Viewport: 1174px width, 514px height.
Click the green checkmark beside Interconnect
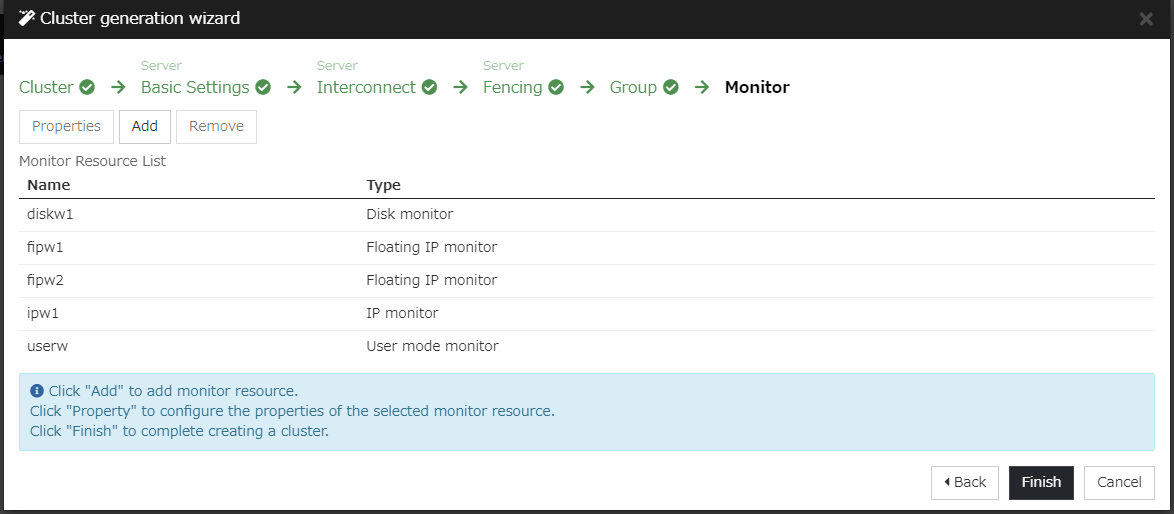coord(429,87)
